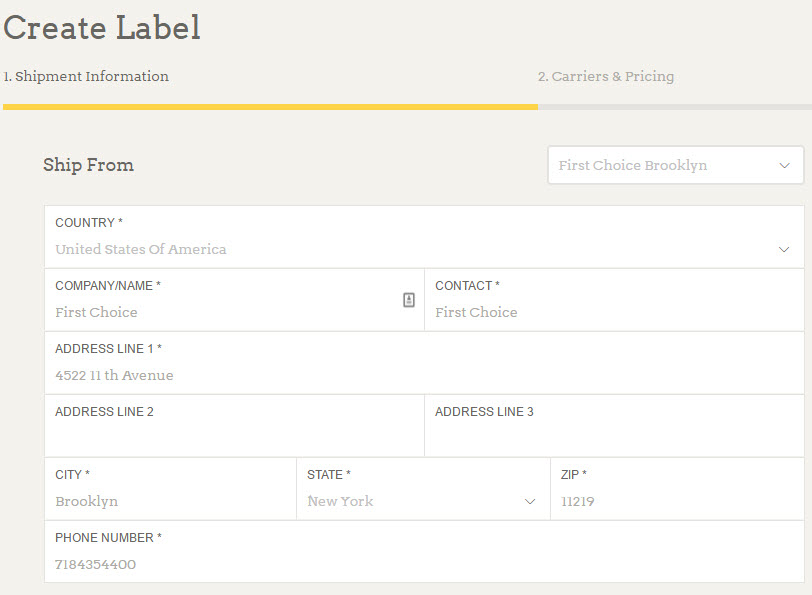Expand the First Choice Brooklyn dropdown arrow
This screenshot has width=812, height=595.
(x=784, y=166)
